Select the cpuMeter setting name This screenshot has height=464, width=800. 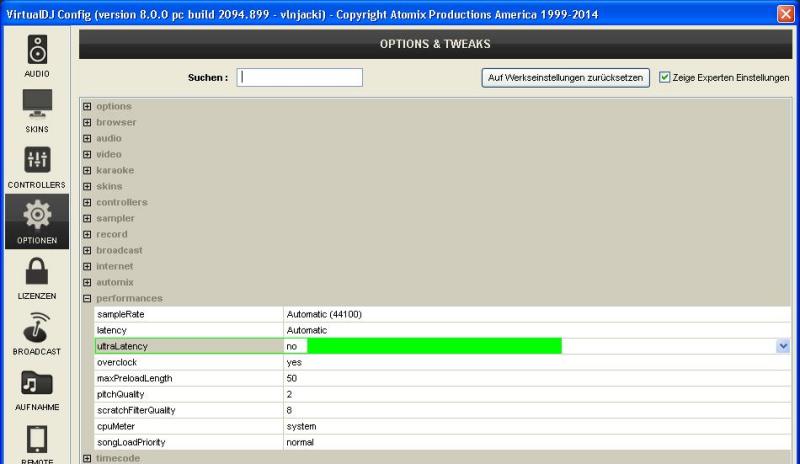(116, 426)
